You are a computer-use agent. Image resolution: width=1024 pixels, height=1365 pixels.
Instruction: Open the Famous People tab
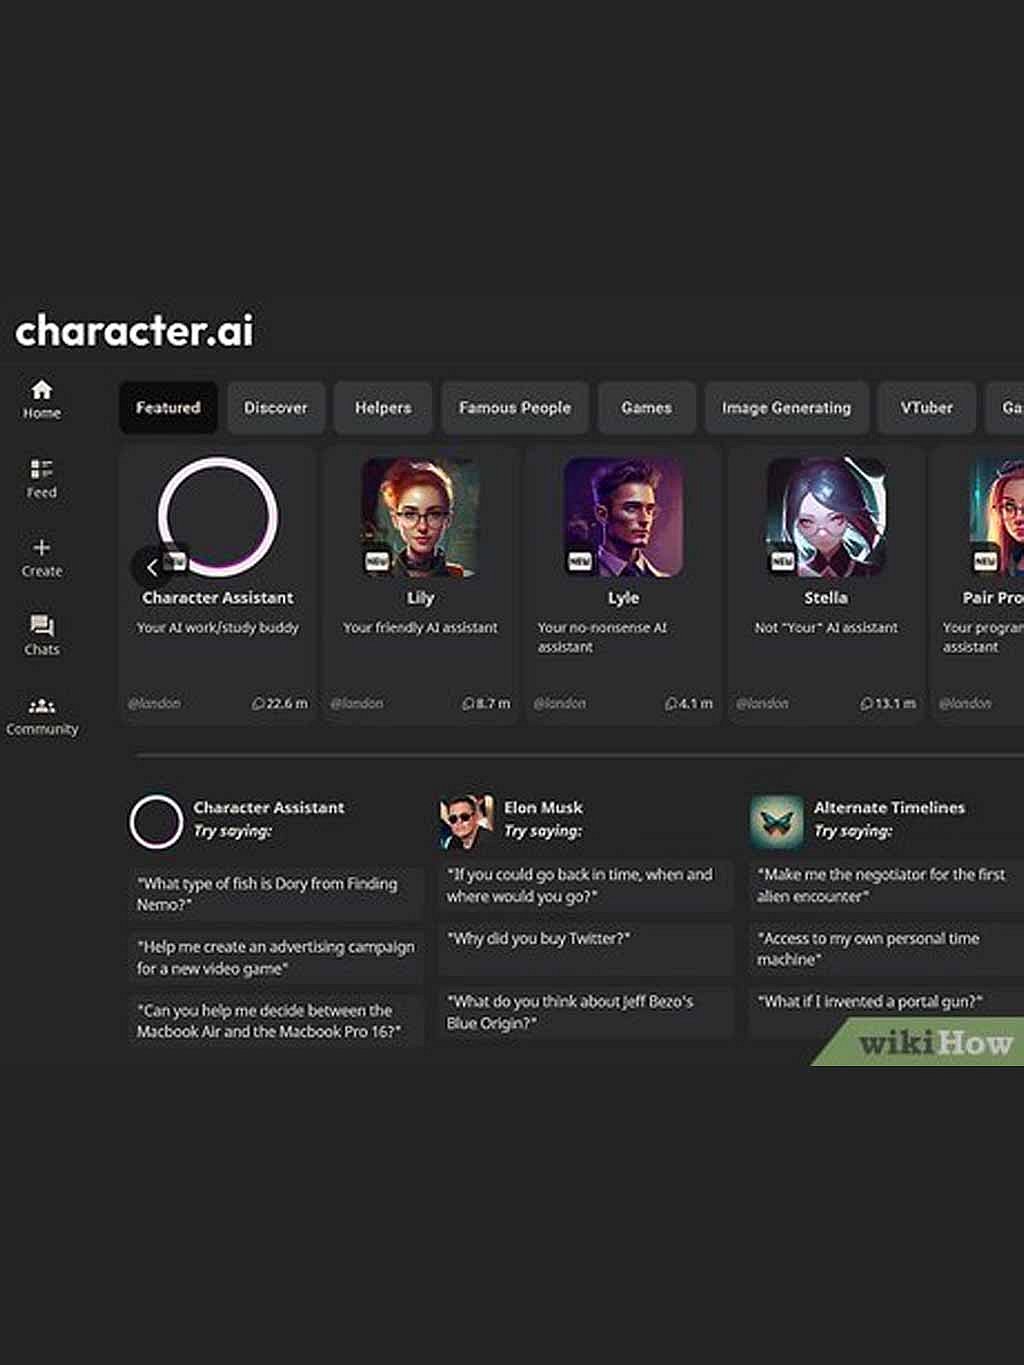click(x=515, y=407)
